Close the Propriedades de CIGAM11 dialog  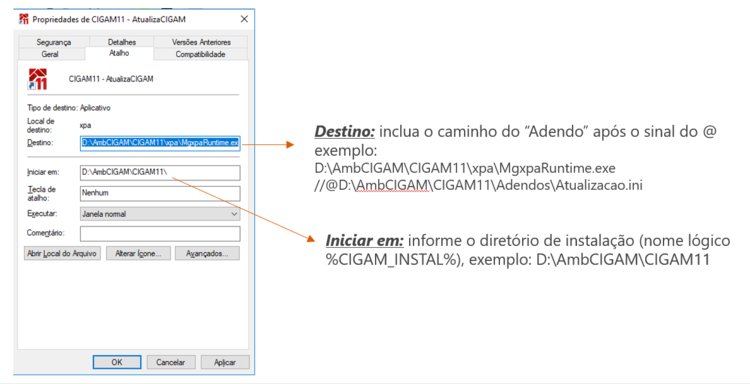pyautogui.click(x=244, y=19)
